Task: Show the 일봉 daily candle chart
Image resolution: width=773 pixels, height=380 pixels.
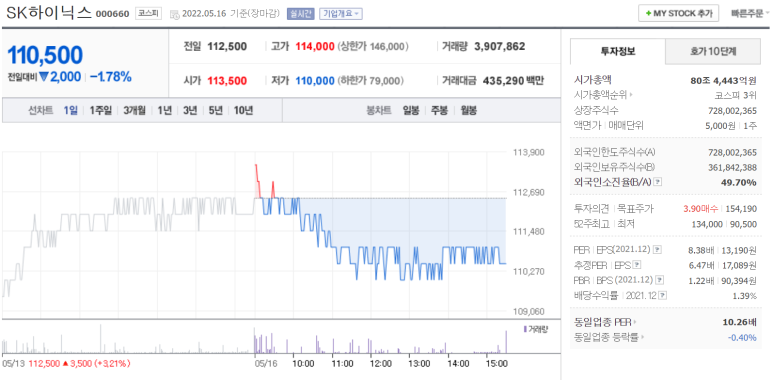Action: 411,110
